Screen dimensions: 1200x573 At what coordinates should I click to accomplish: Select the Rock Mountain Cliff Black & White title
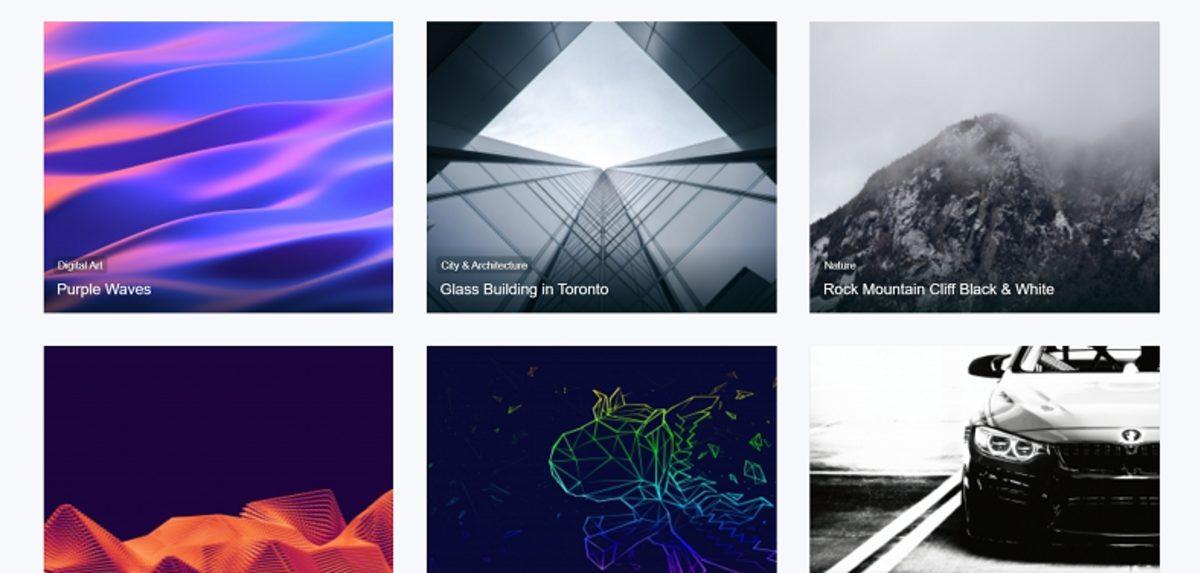point(938,289)
